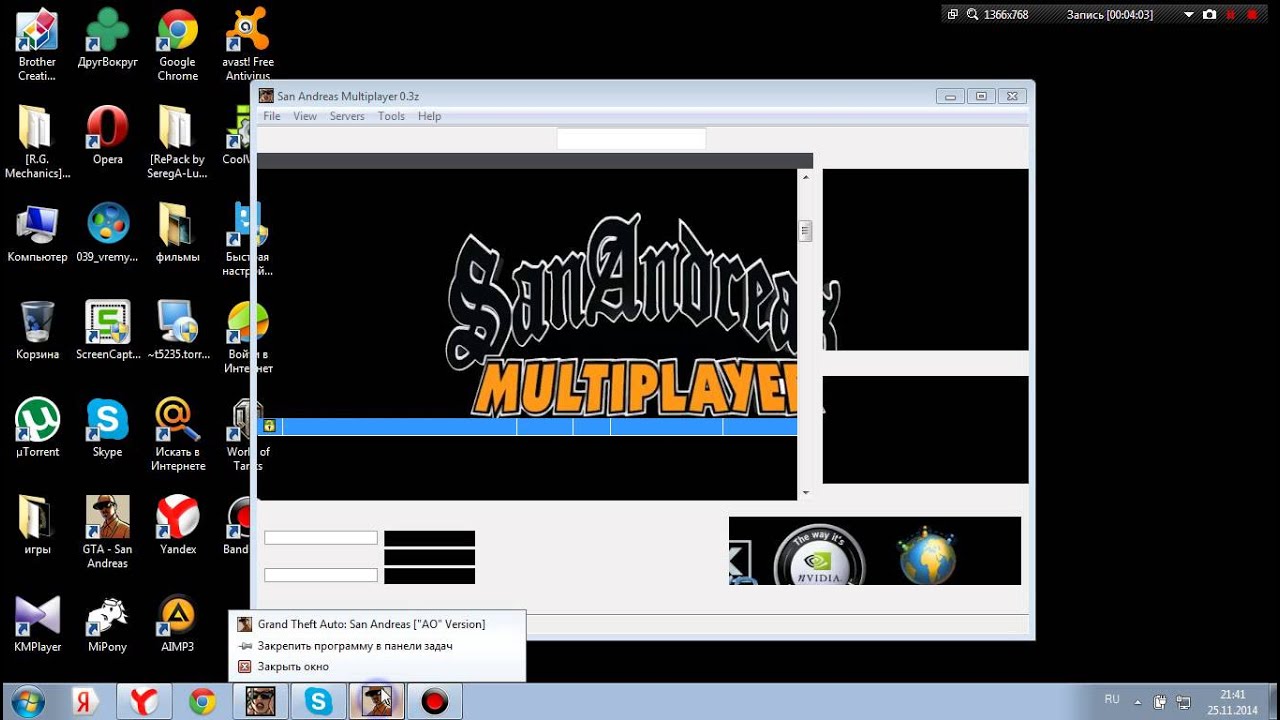
Task: Pause recording in recorder bar
Action: pyautogui.click(x=1231, y=15)
